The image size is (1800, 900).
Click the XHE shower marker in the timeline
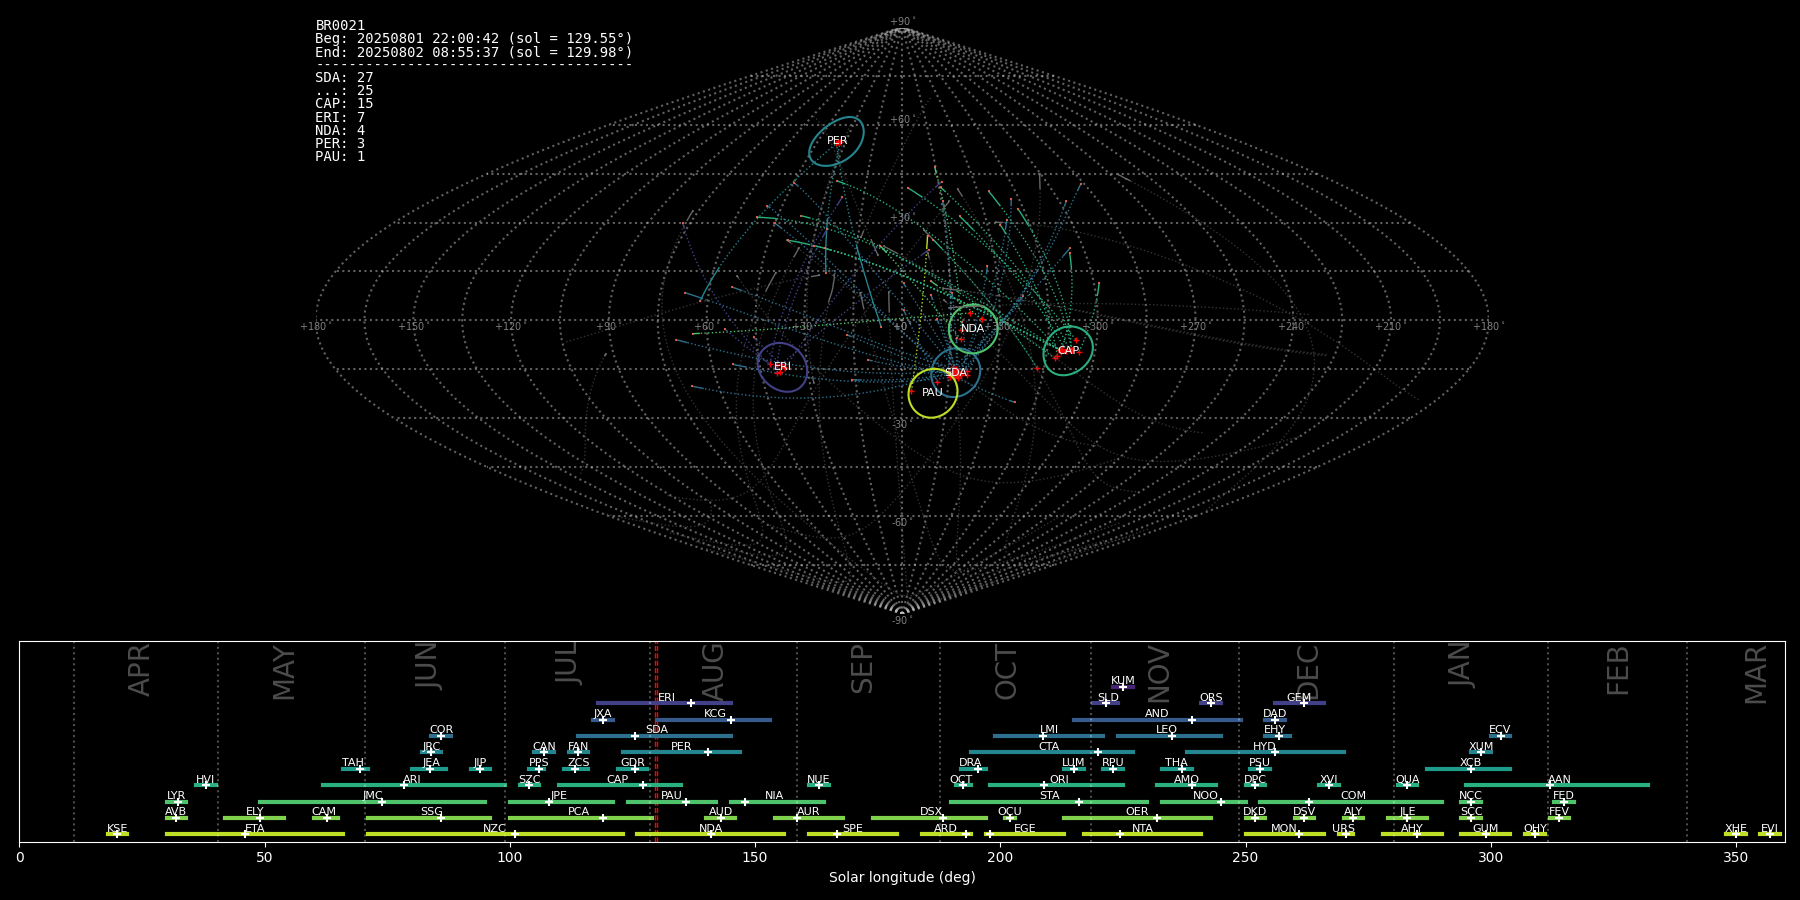coord(1736,834)
